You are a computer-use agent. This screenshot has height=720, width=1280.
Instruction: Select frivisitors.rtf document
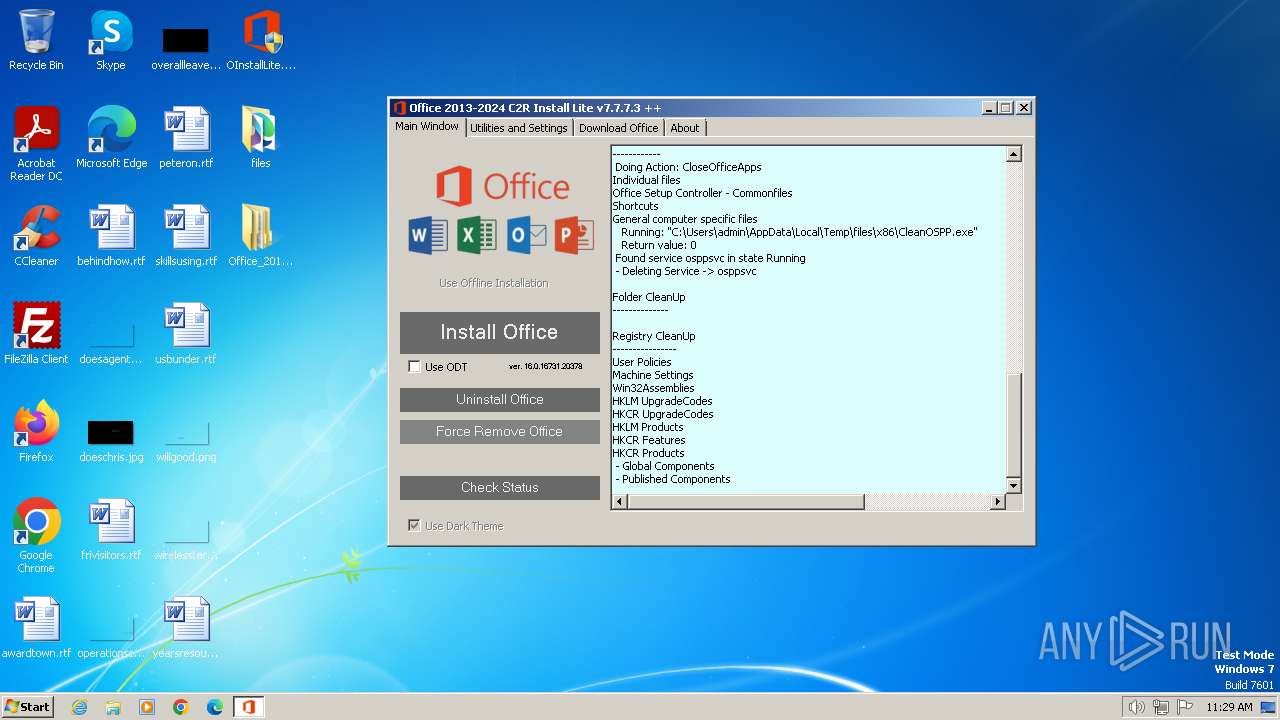click(111, 530)
